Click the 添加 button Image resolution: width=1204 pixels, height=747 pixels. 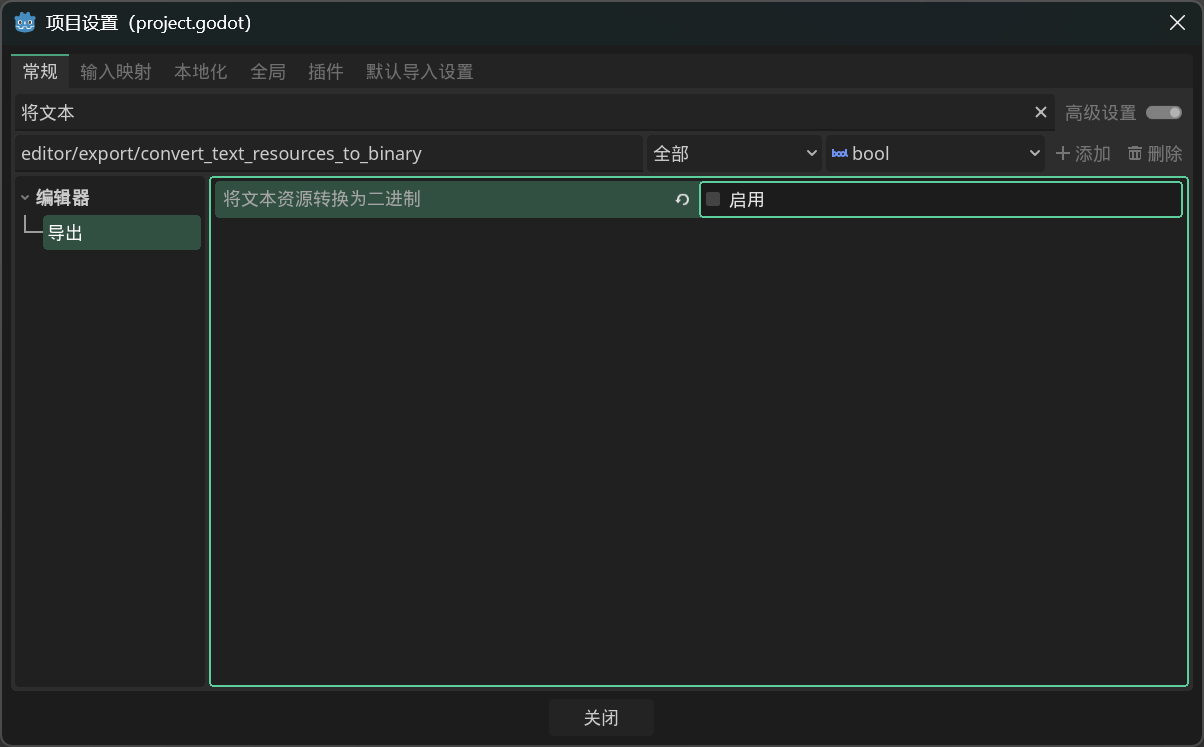pyautogui.click(x=1083, y=154)
